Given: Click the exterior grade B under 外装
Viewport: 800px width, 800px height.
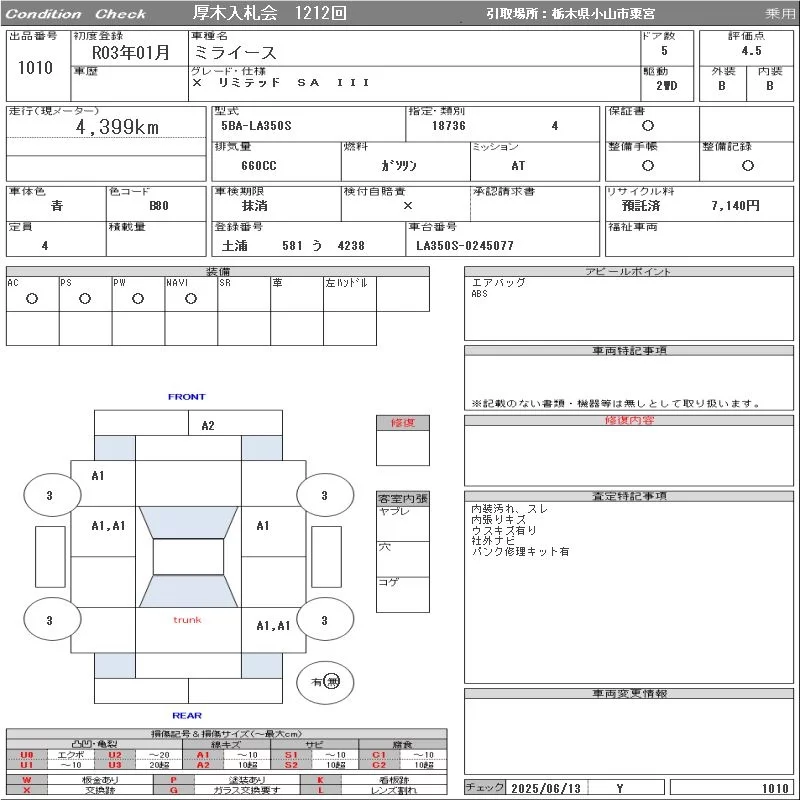Looking at the screenshot, I should pos(722,86).
